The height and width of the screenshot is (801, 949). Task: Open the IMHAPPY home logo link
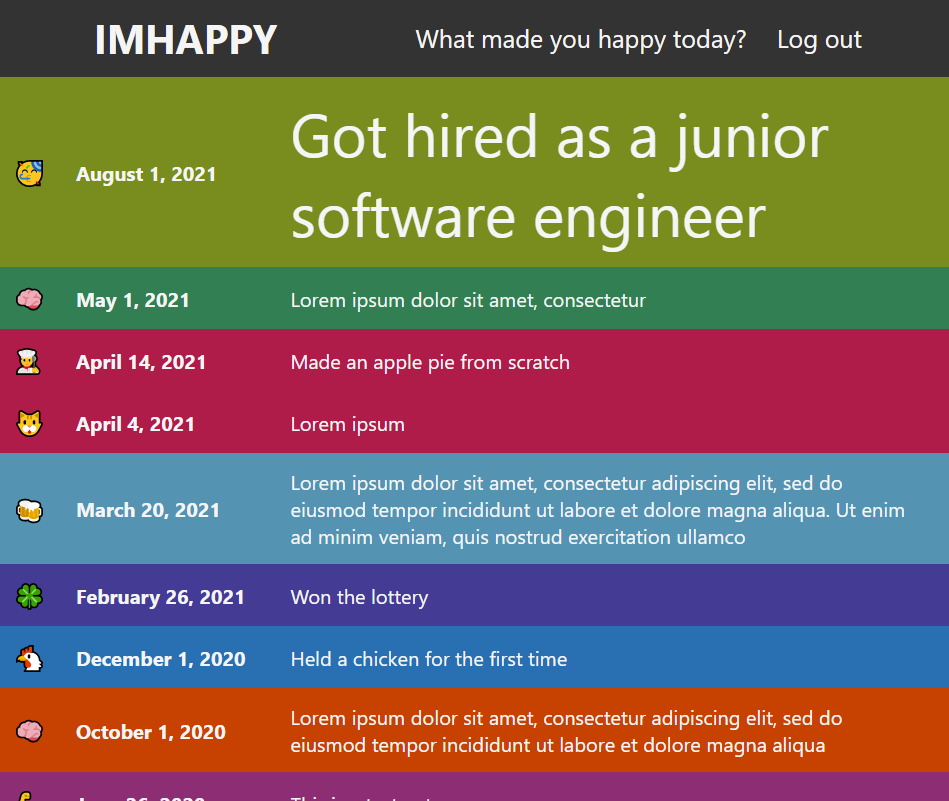pos(185,40)
